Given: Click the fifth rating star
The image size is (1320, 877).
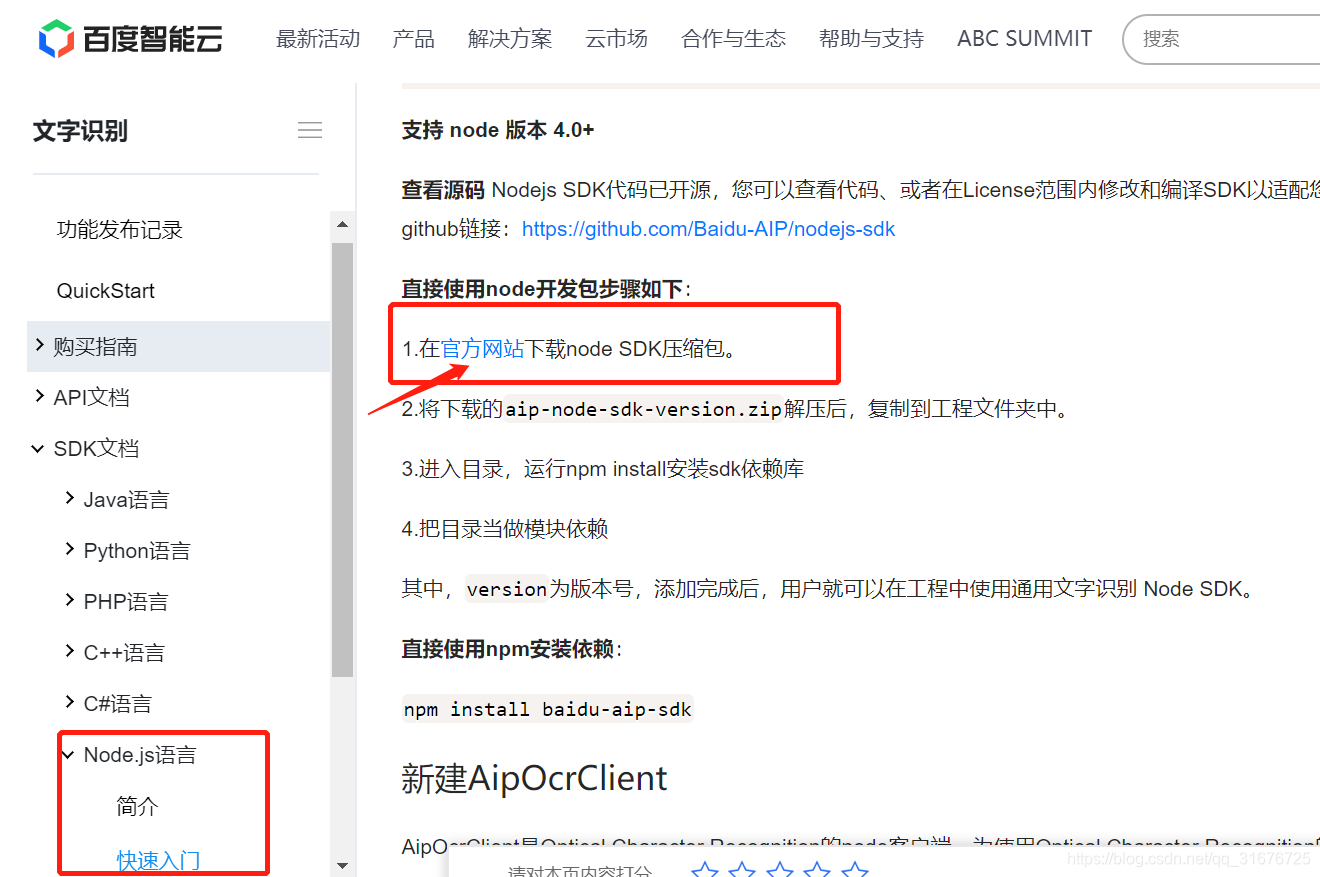Looking at the screenshot, I should tap(855, 871).
